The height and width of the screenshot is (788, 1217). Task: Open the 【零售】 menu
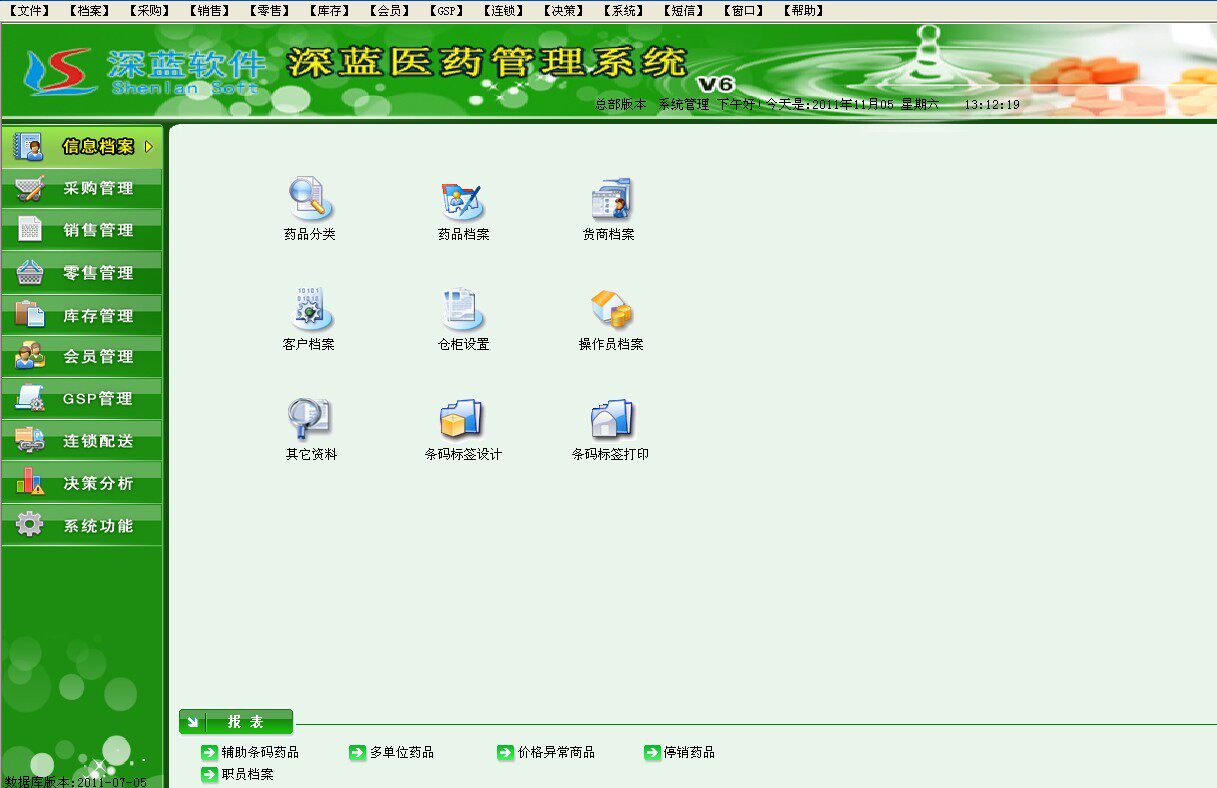267,11
